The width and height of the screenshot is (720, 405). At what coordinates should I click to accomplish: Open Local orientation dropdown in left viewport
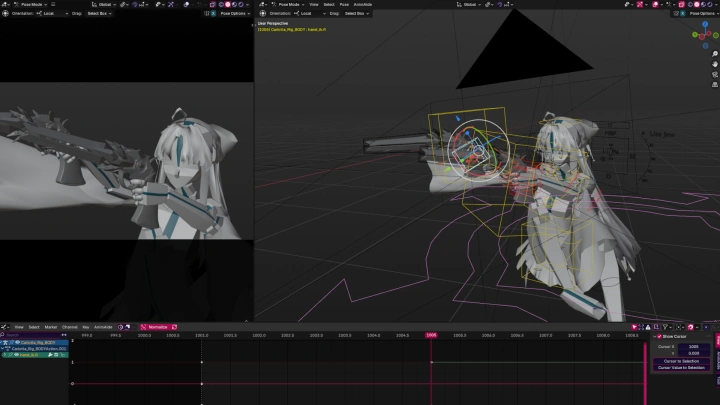(x=52, y=13)
